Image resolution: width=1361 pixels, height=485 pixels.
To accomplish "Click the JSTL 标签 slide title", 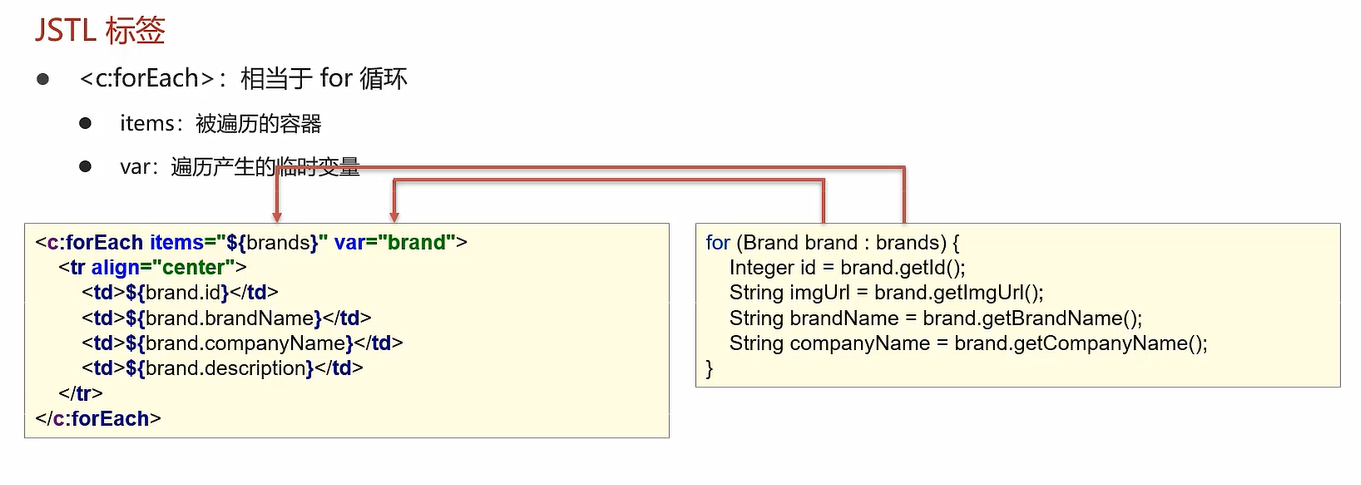I will click(x=100, y=31).
